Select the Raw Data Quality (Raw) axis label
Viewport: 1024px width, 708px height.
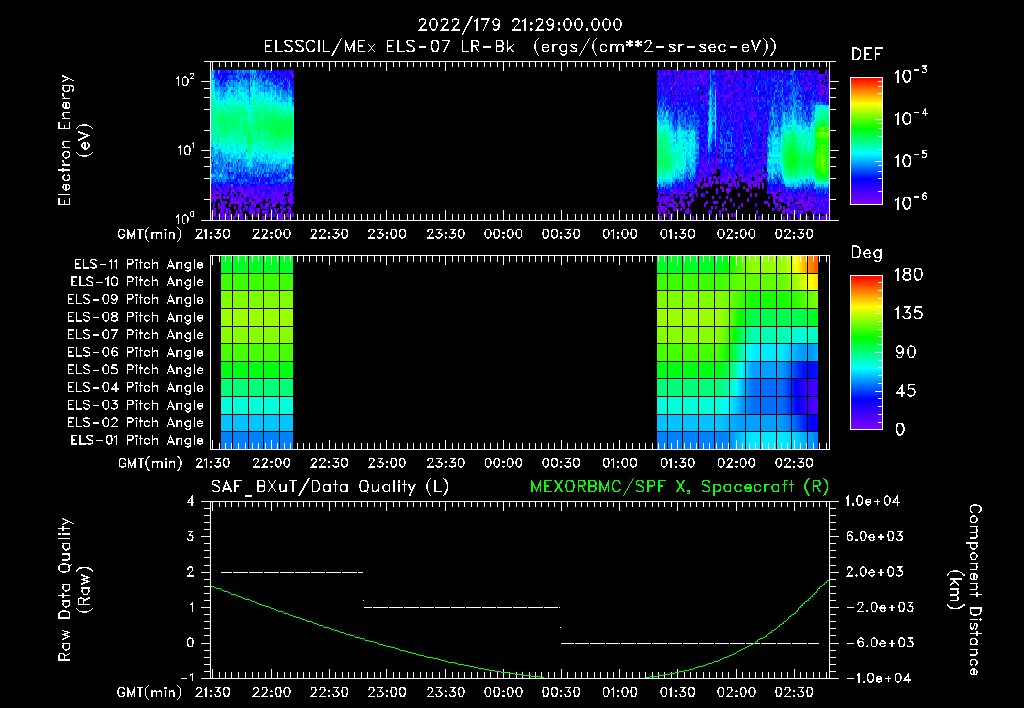74,590
